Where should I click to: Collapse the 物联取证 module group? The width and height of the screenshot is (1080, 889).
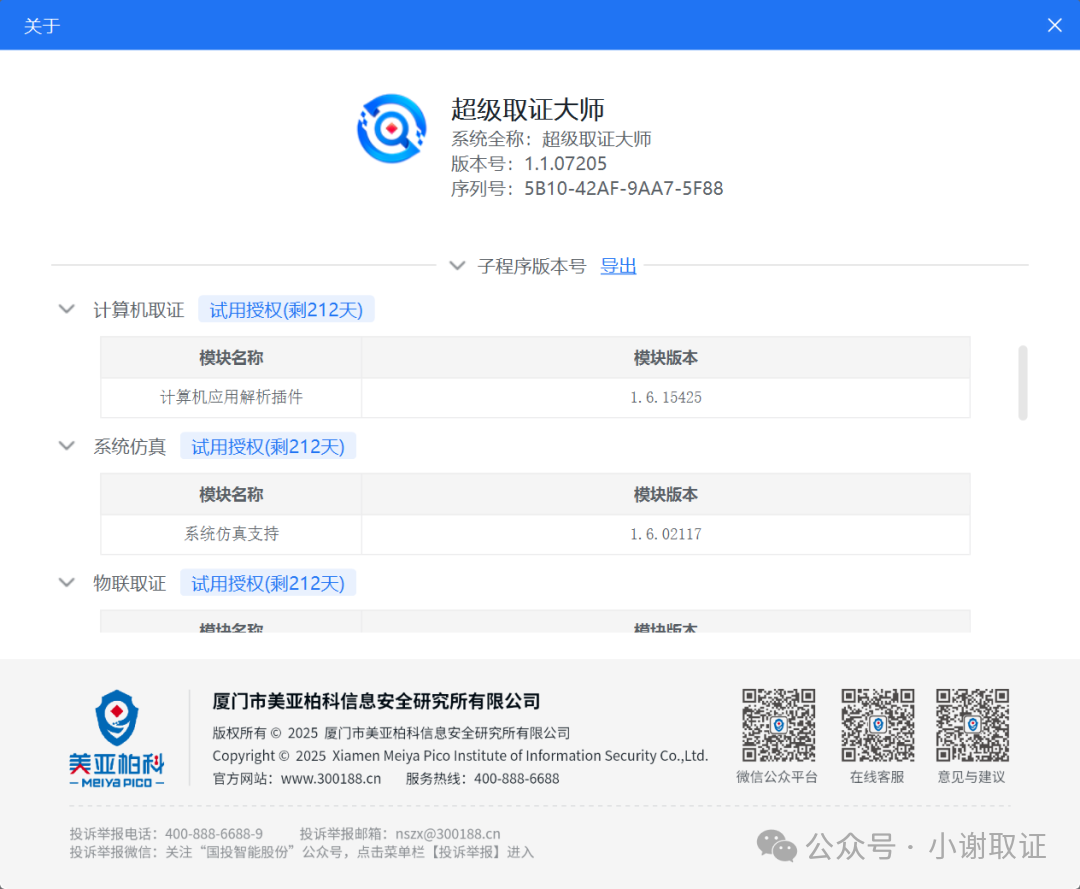[67, 582]
